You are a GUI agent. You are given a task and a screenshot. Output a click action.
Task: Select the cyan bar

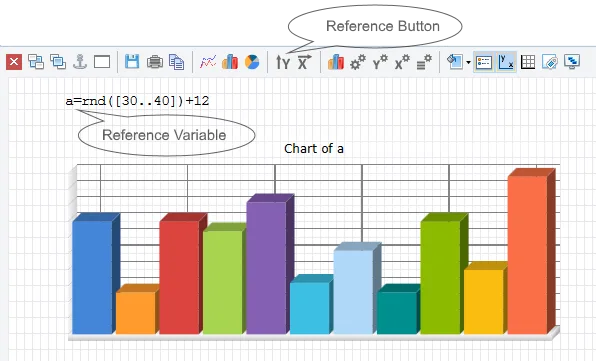click(x=310, y=308)
